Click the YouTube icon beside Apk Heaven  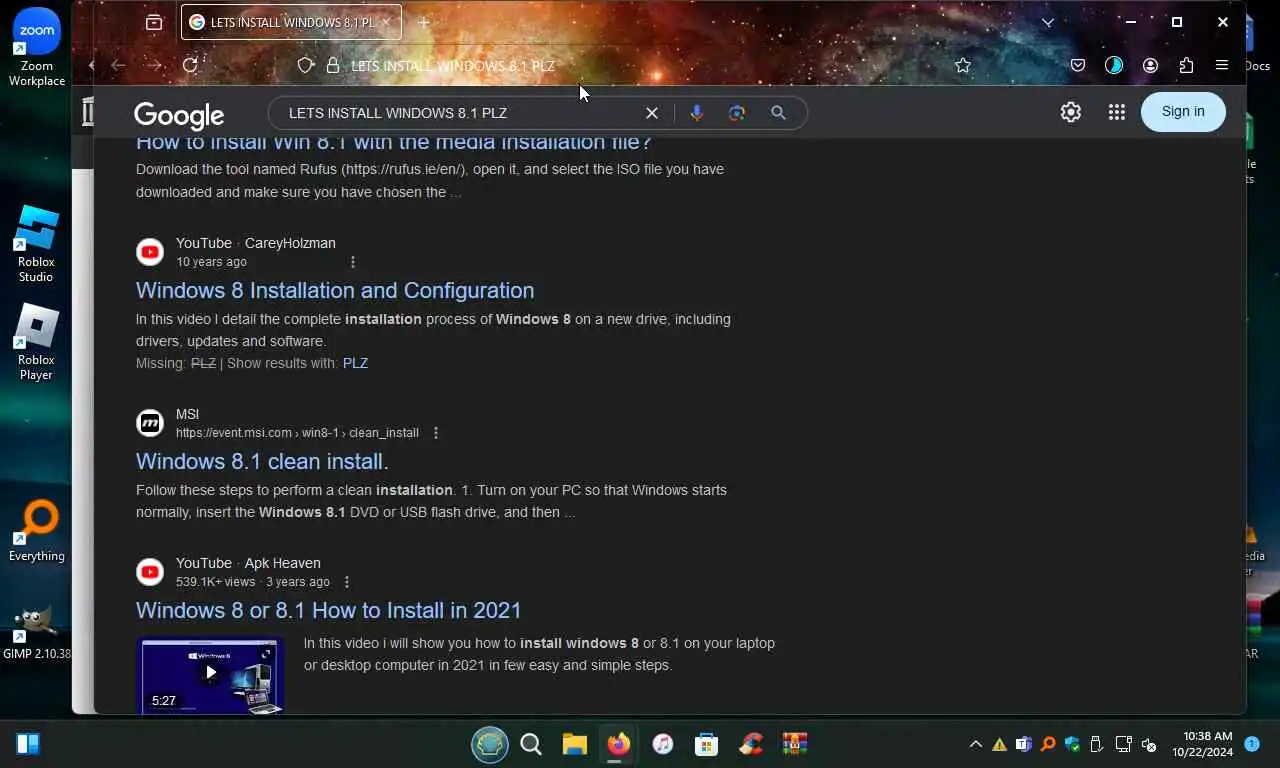point(150,572)
